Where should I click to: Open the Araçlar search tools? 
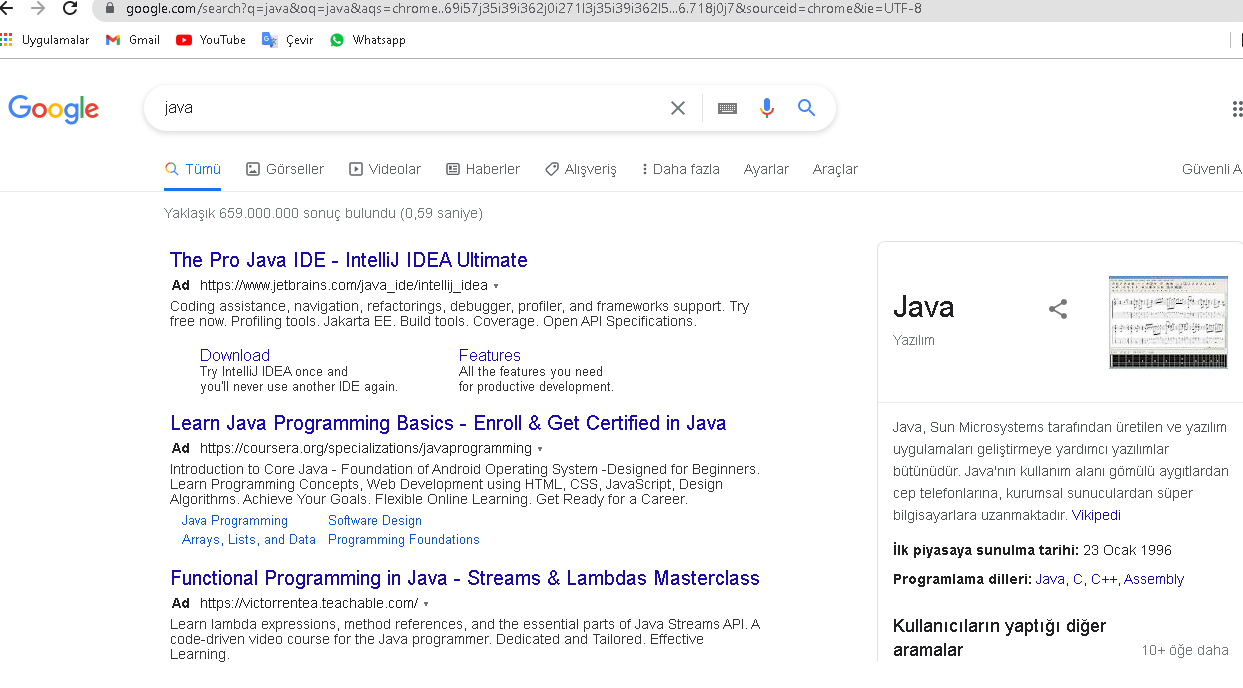[x=835, y=169]
